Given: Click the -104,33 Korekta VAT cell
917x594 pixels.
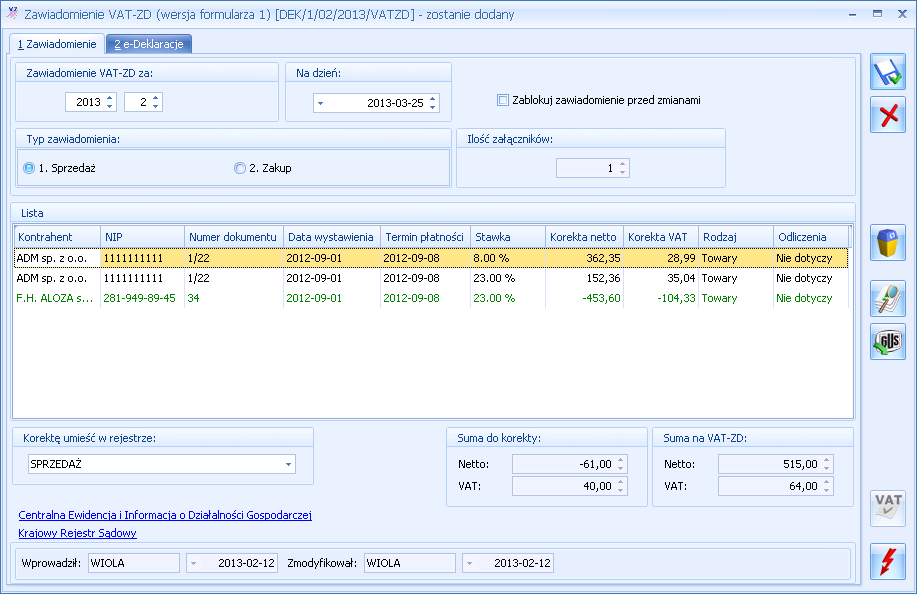Looking at the screenshot, I should pos(660,298).
